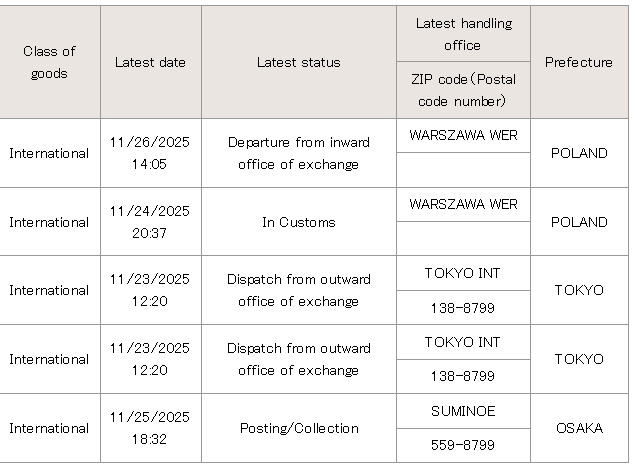This screenshot has height=469, width=635.
Task: Click the "In Customs" status cell
Action: click(298, 222)
